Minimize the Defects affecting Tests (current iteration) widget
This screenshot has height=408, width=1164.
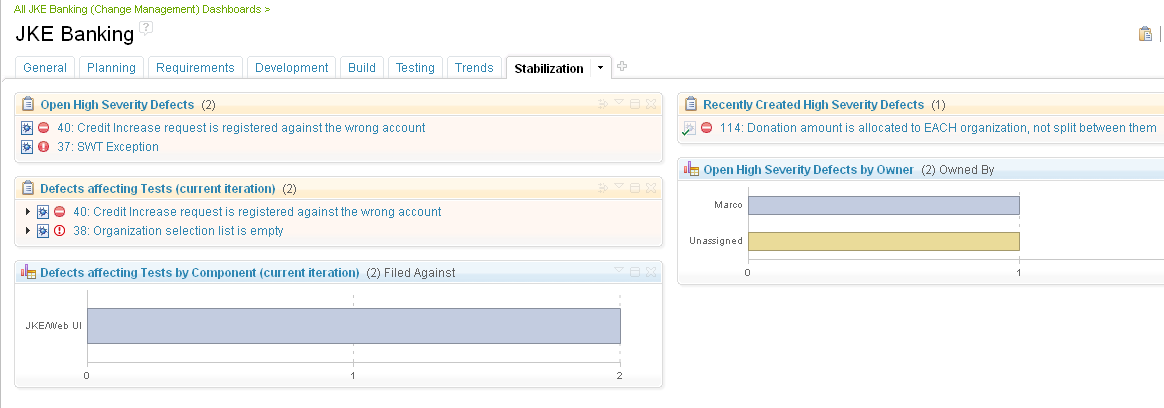pyautogui.click(x=635, y=188)
